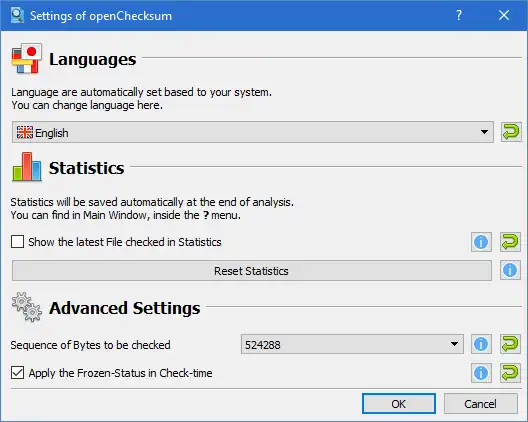Reset latest File checked option to default
The image size is (528, 422).
[510, 242]
